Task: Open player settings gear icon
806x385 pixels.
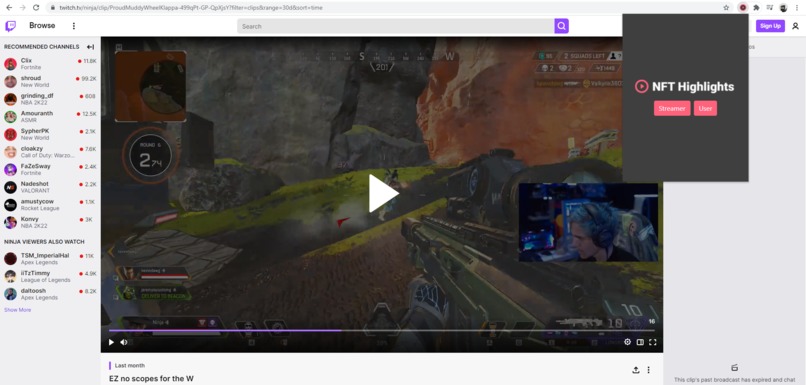Action: click(x=627, y=342)
